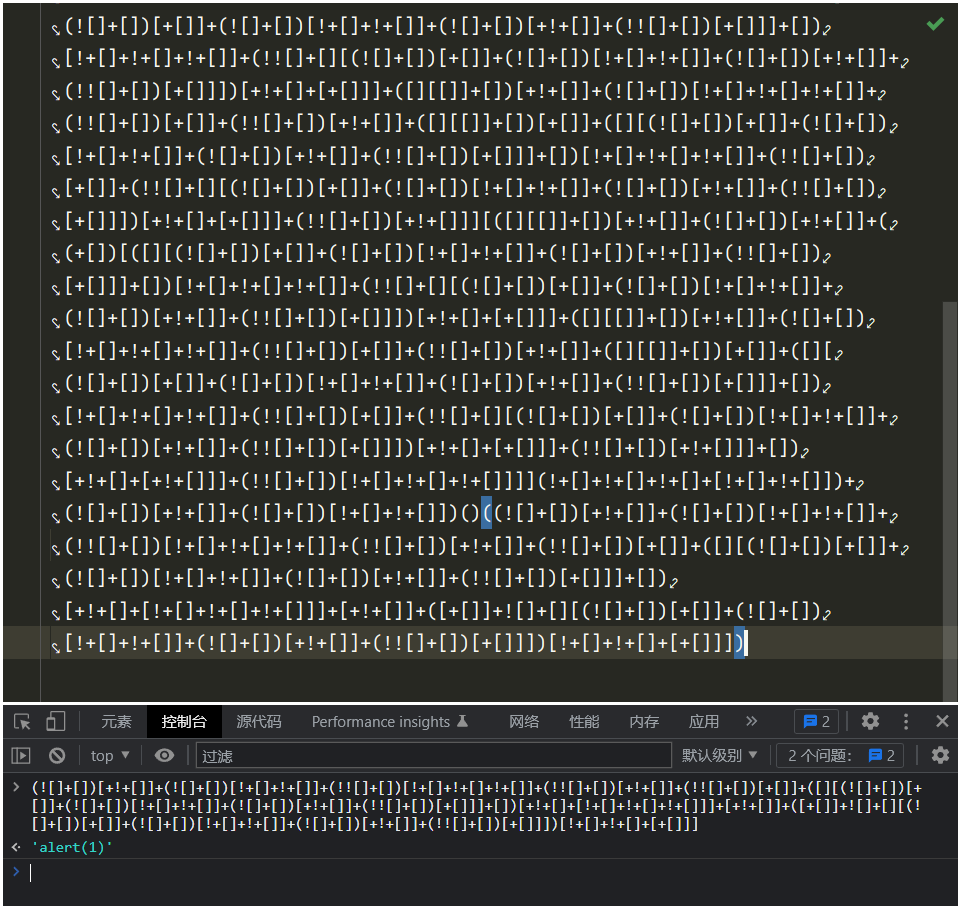Expand the overflow chevron for hidden panels
961x909 pixels.
point(752,721)
